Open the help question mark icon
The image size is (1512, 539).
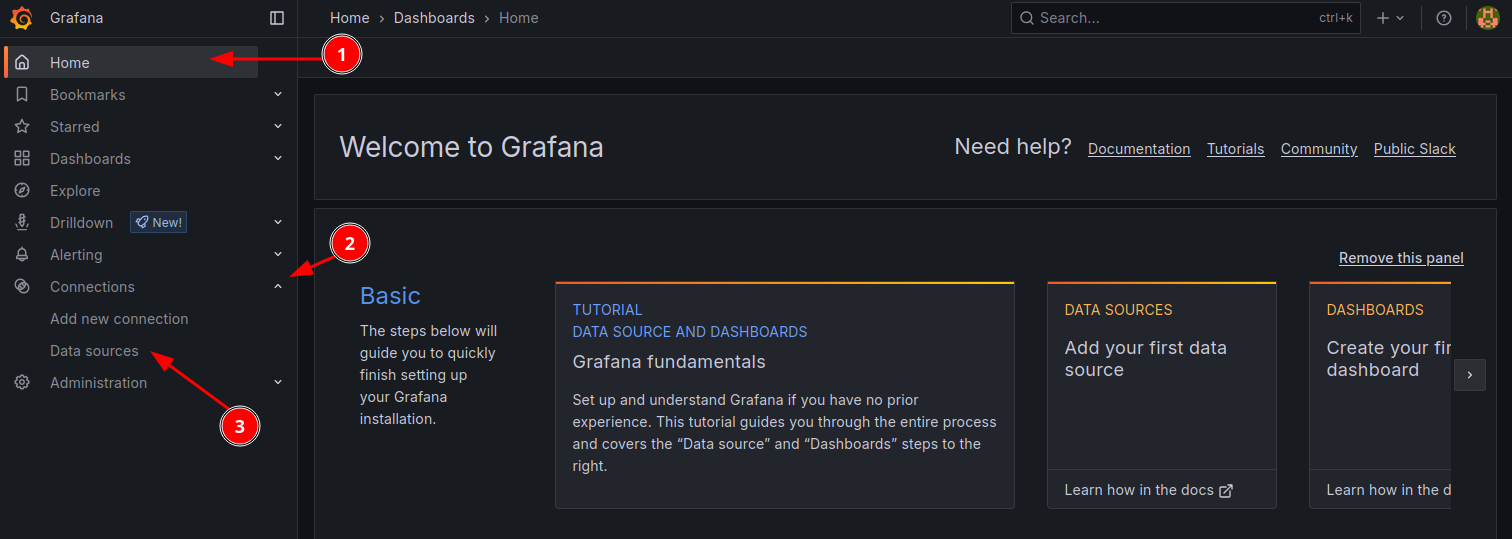[x=1443, y=18]
